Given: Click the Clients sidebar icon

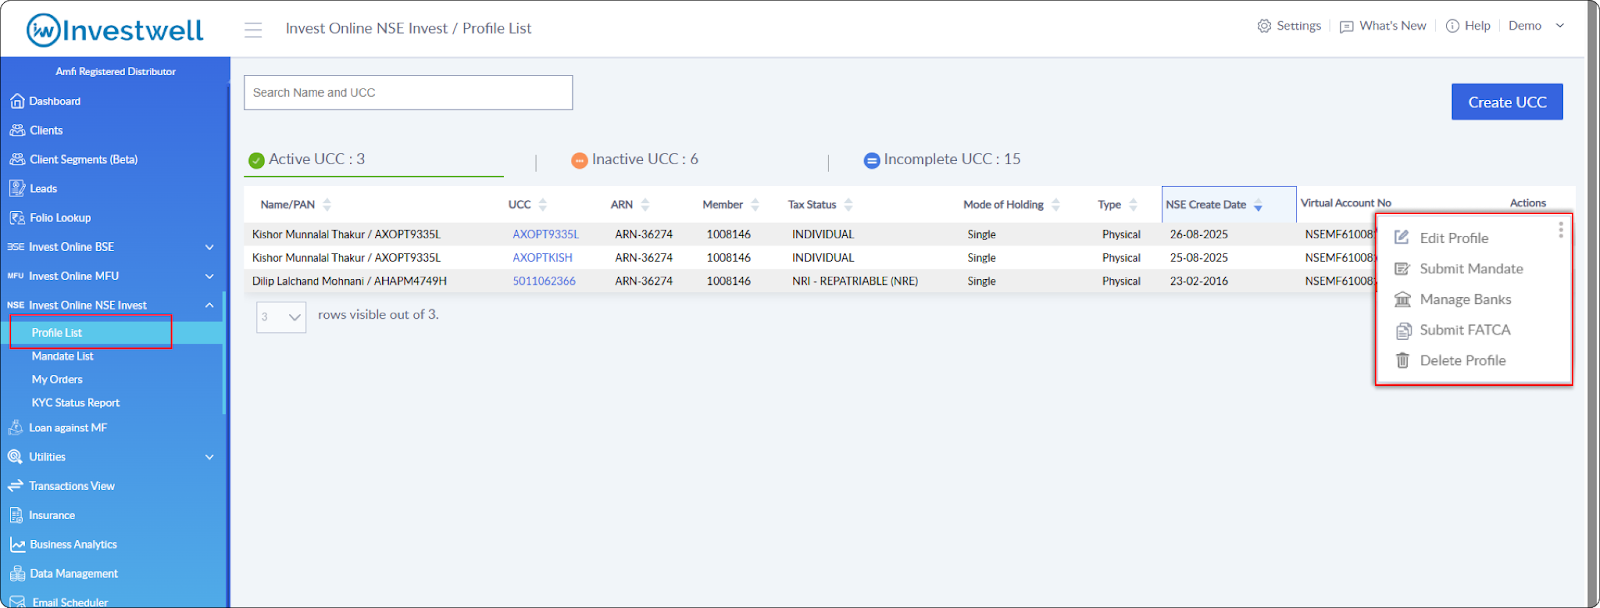Looking at the screenshot, I should (x=17, y=130).
